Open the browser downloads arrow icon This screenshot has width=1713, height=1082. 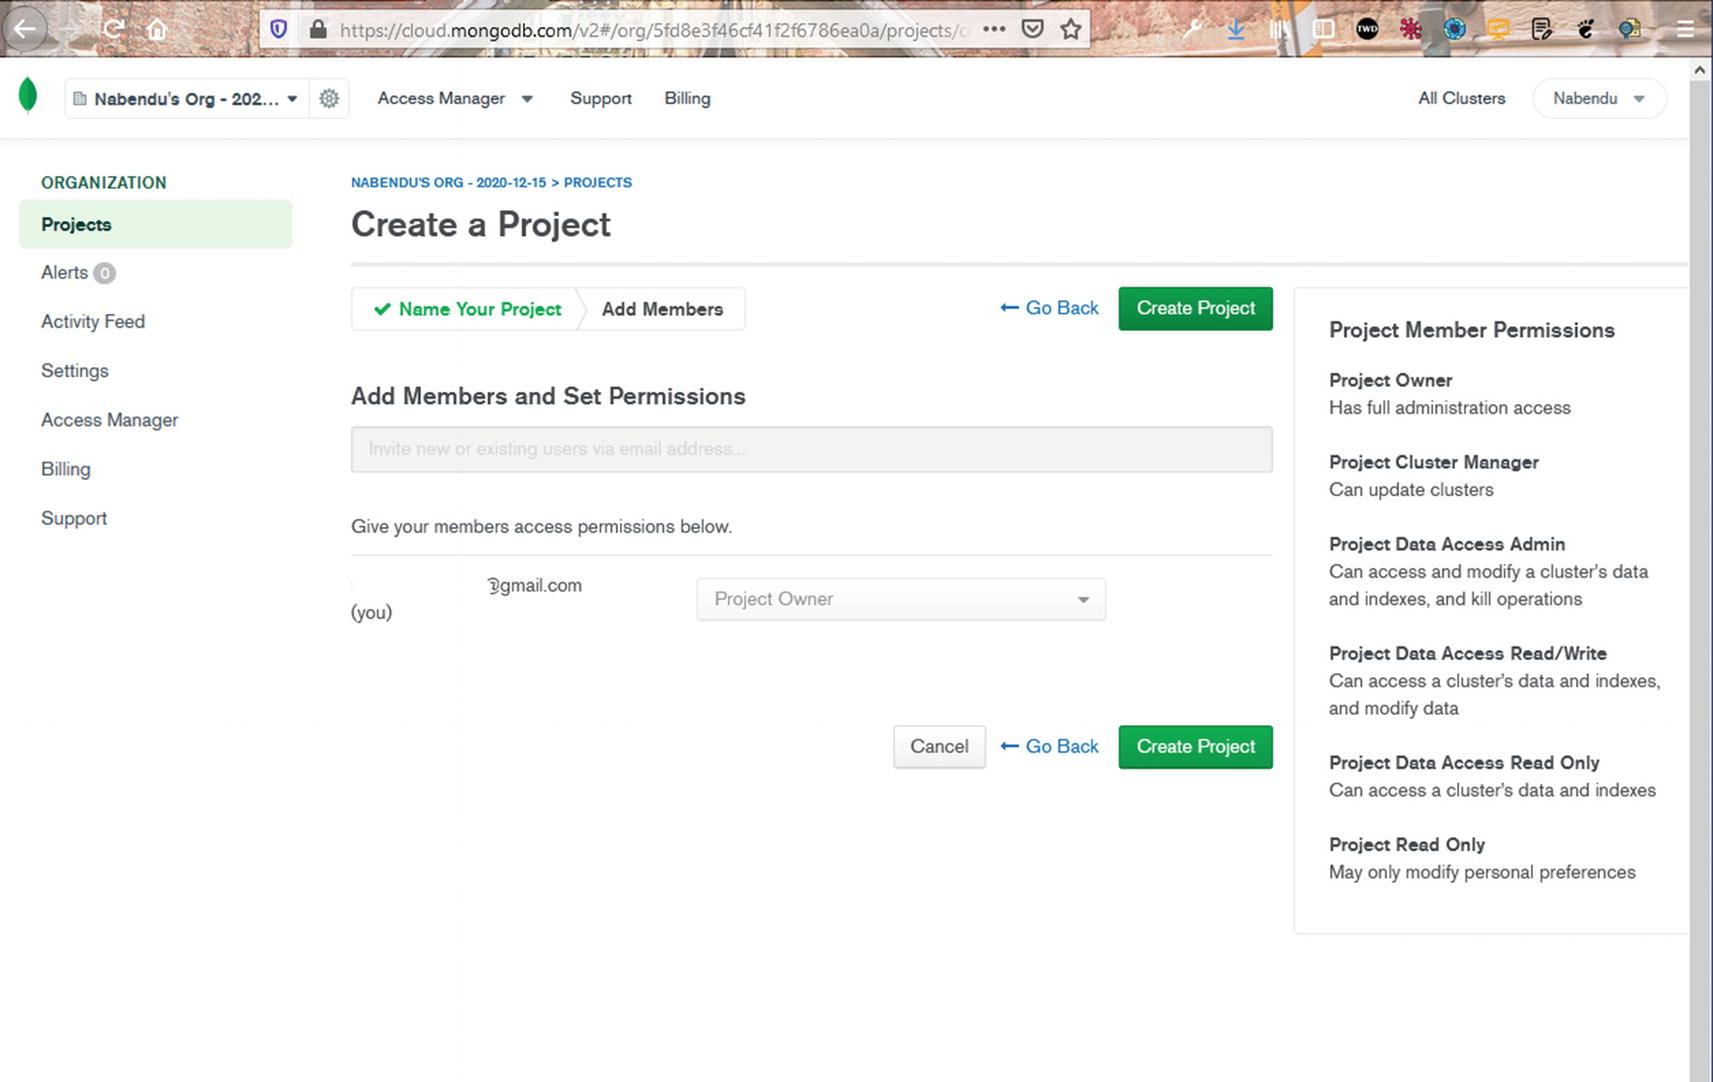pyautogui.click(x=1236, y=29)
